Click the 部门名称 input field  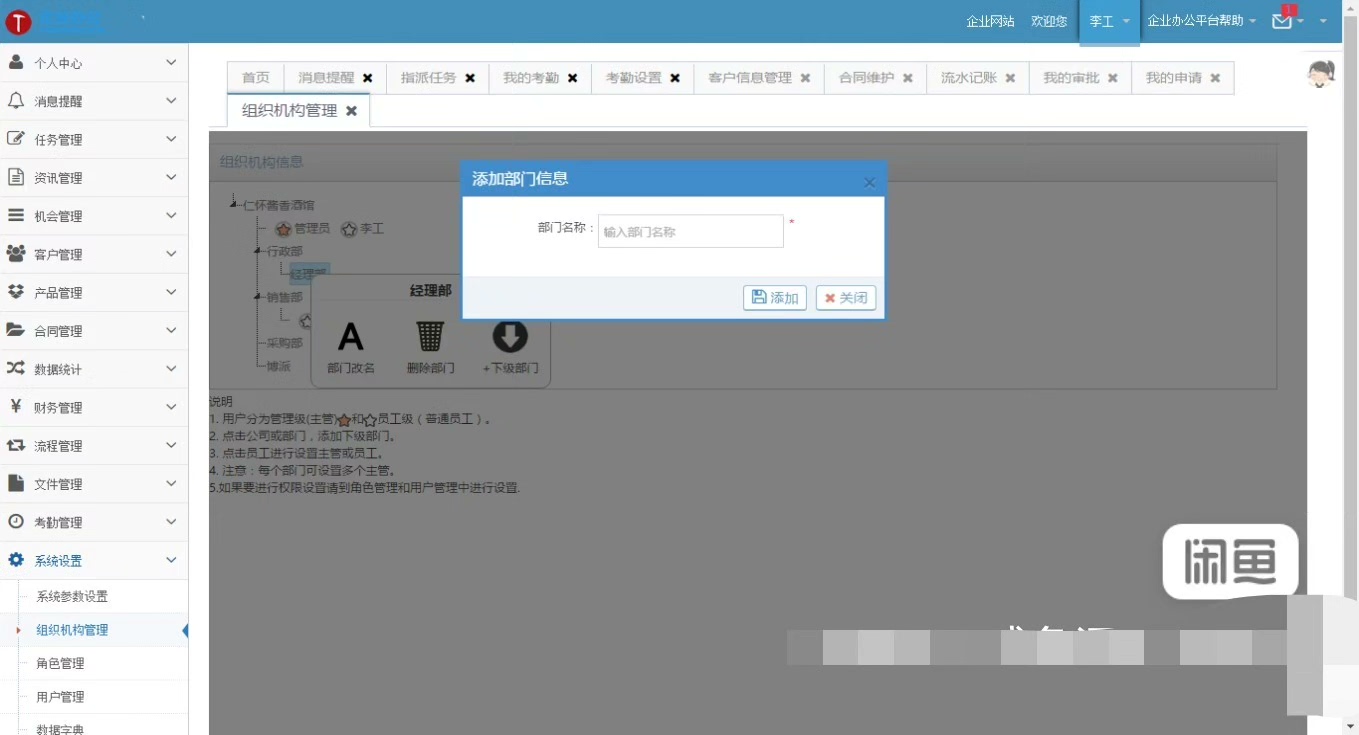[x=691, y=231]
